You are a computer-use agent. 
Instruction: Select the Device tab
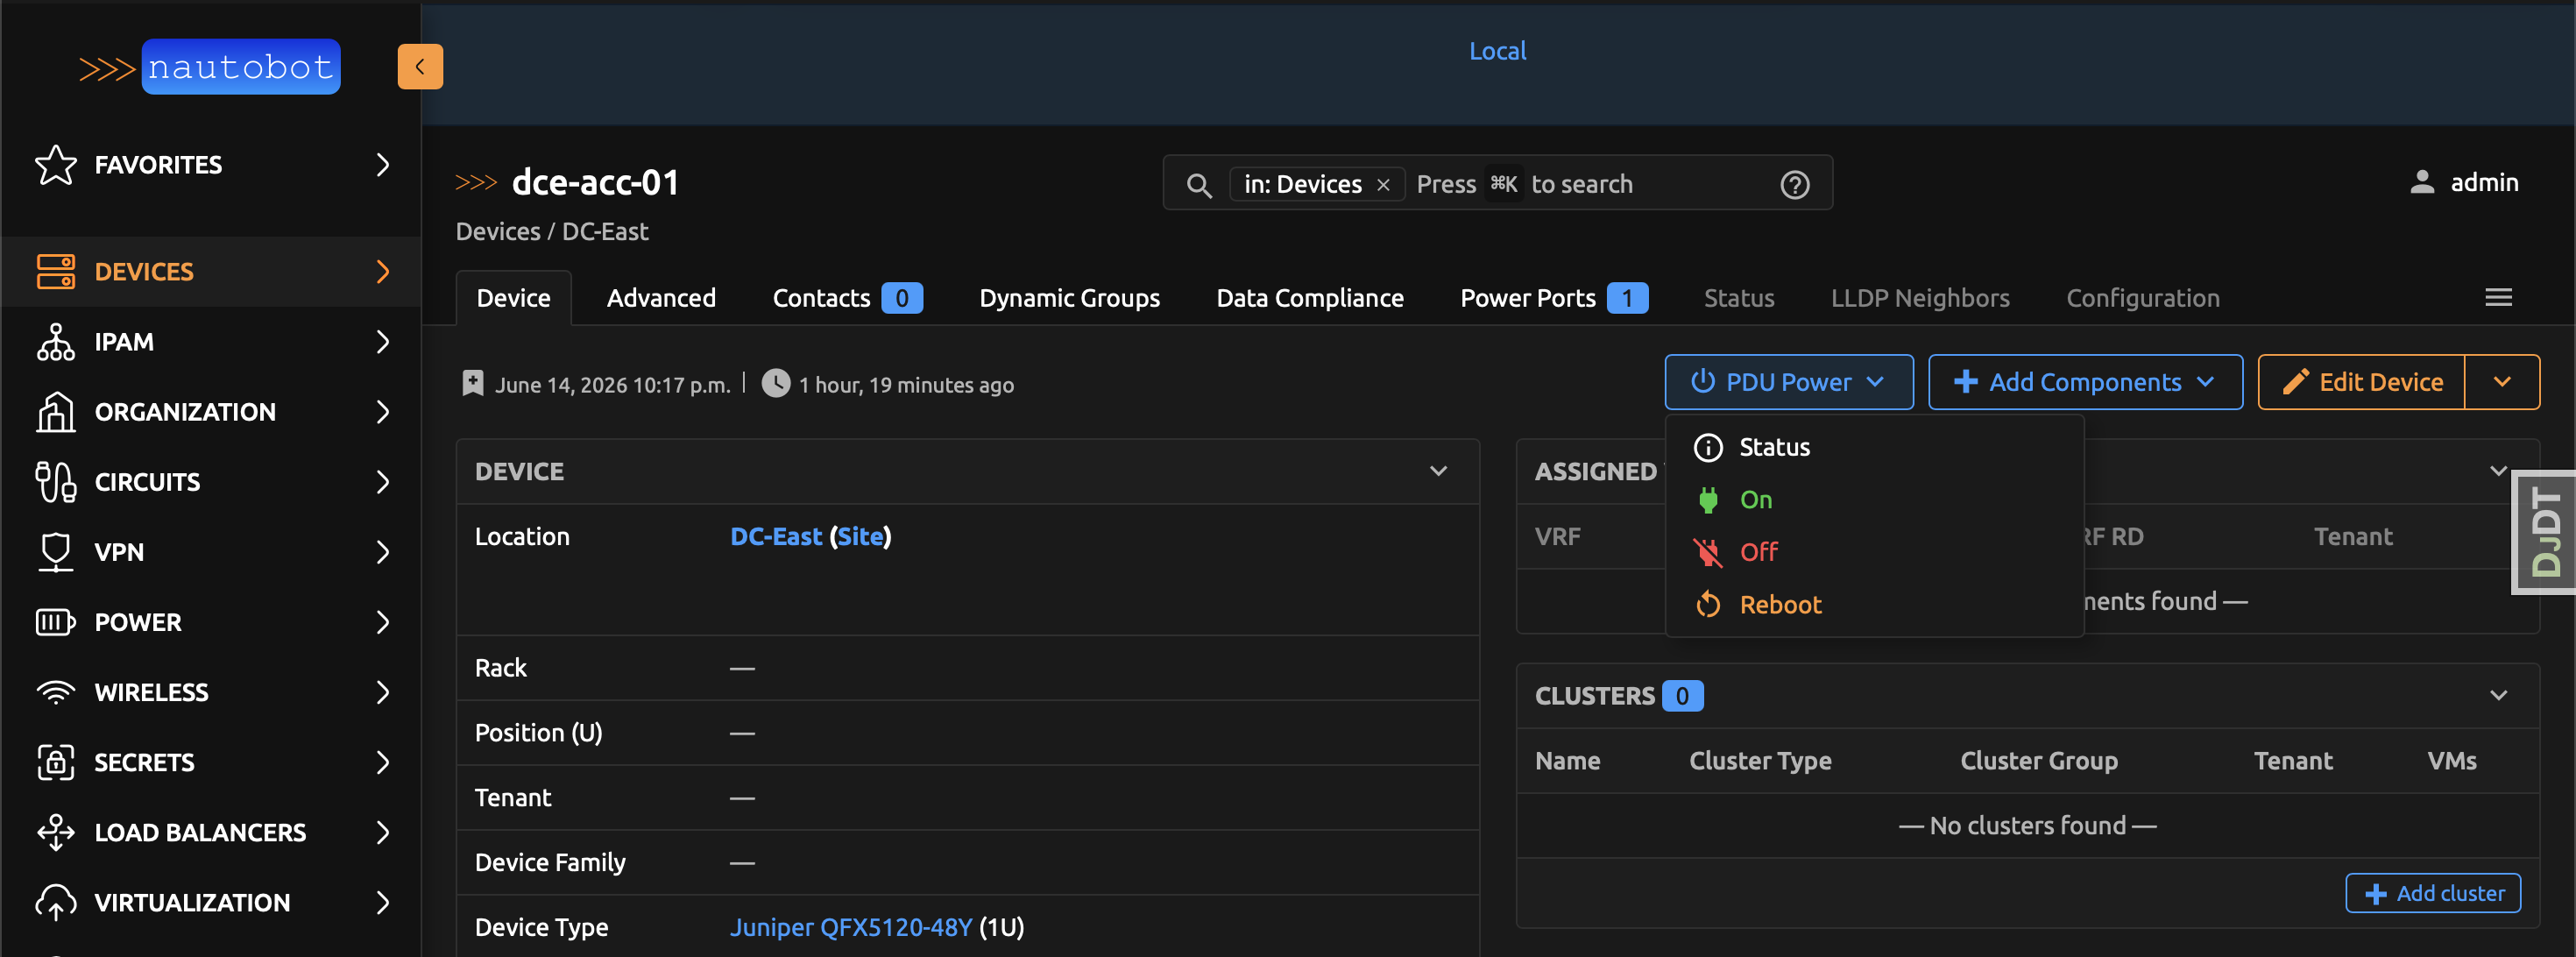pos(513,298)
